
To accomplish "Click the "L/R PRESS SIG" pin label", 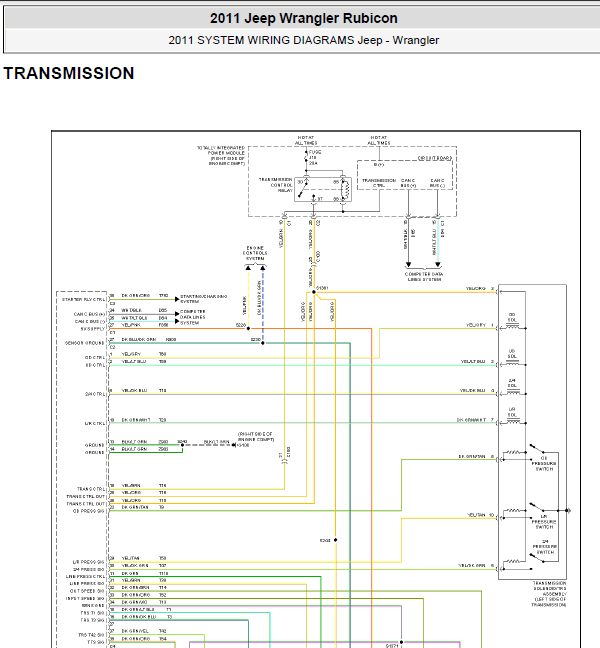I will (x=88, y=562).
